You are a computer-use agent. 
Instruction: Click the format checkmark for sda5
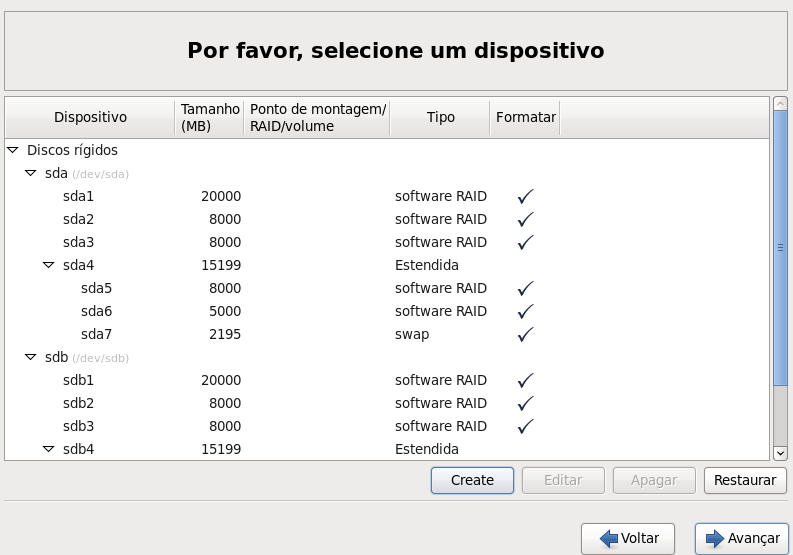coord(525,288)
